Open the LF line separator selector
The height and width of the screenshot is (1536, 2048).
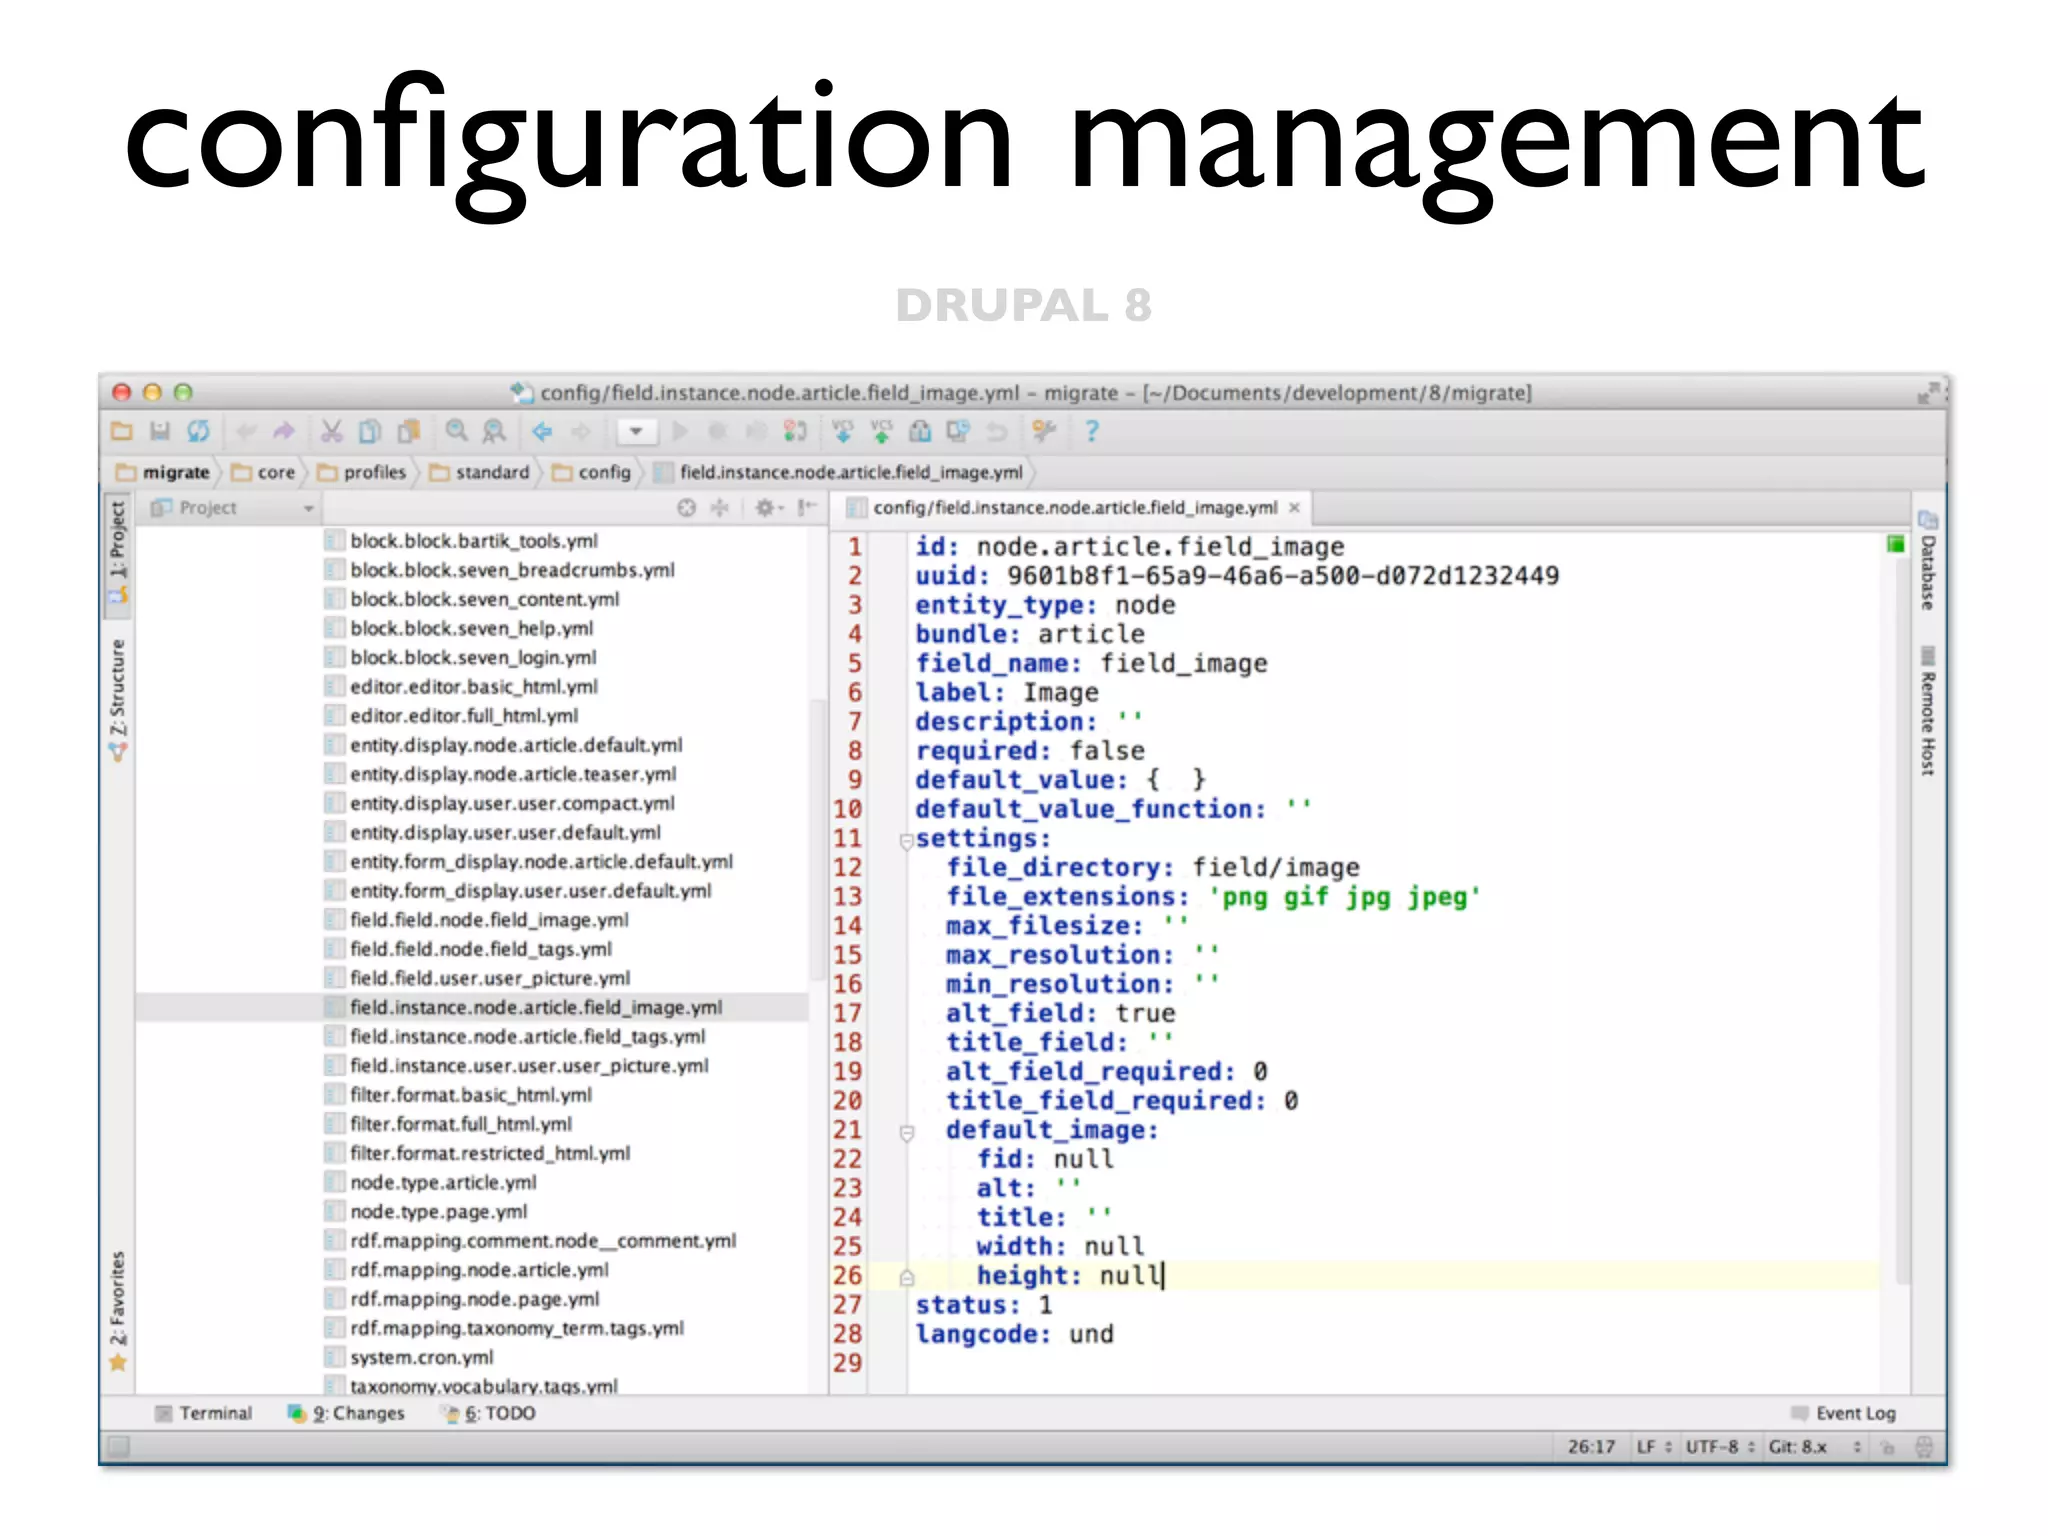click(x=1654, y=1447)
